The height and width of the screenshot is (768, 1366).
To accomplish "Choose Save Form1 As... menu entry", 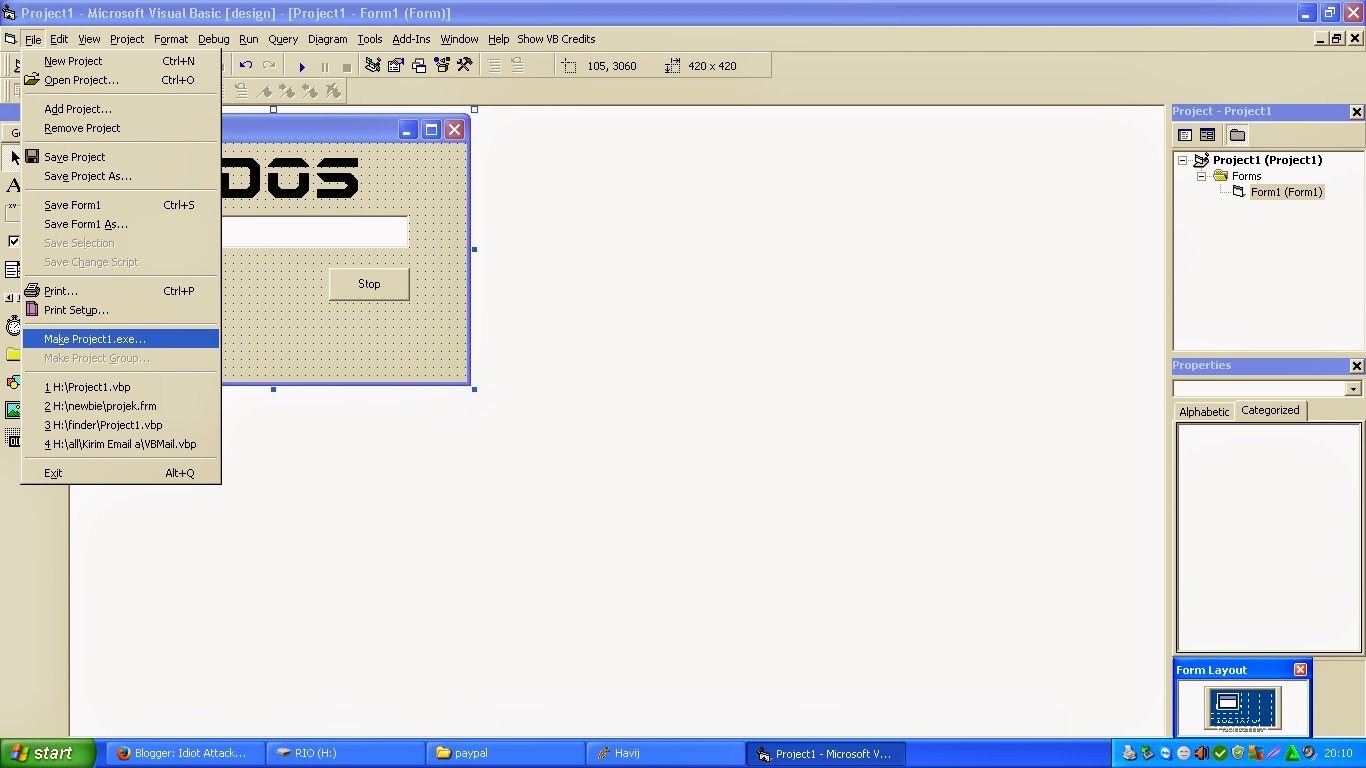I will (x=120, y=224).
